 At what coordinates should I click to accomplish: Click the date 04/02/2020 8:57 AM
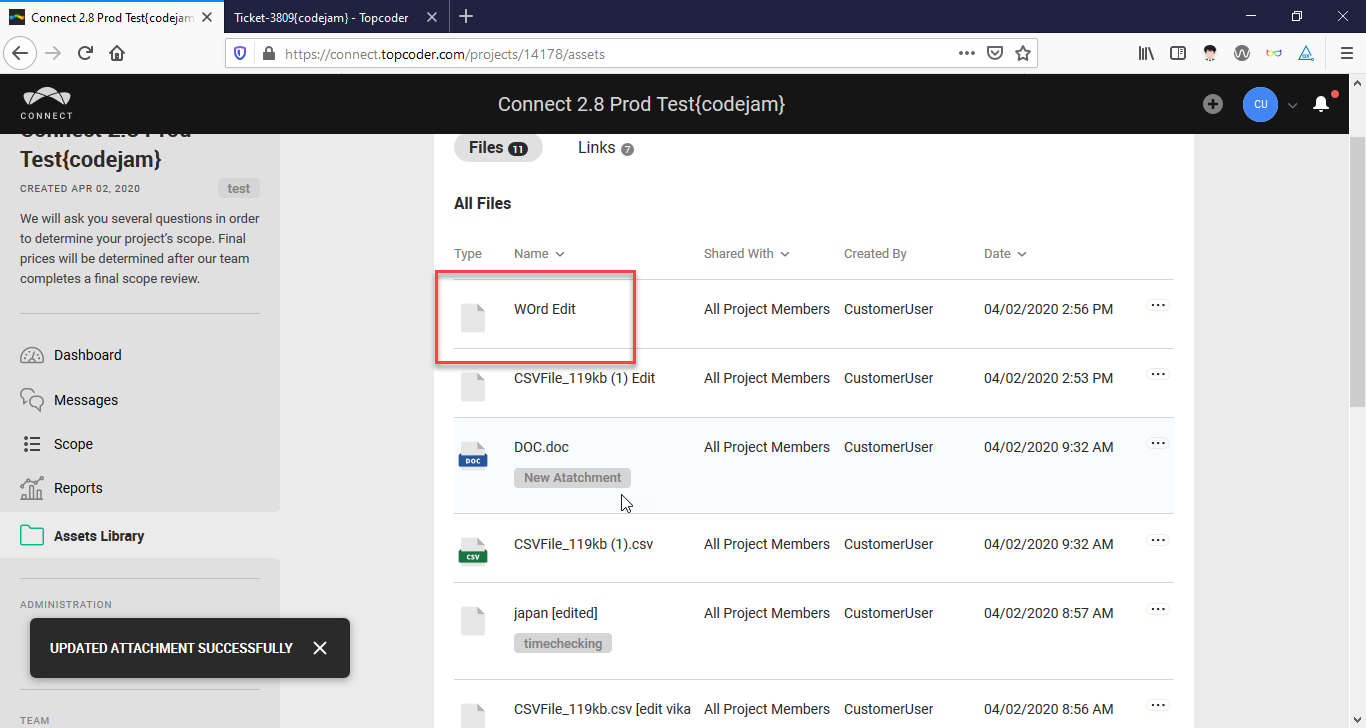tap(1048, 613)
